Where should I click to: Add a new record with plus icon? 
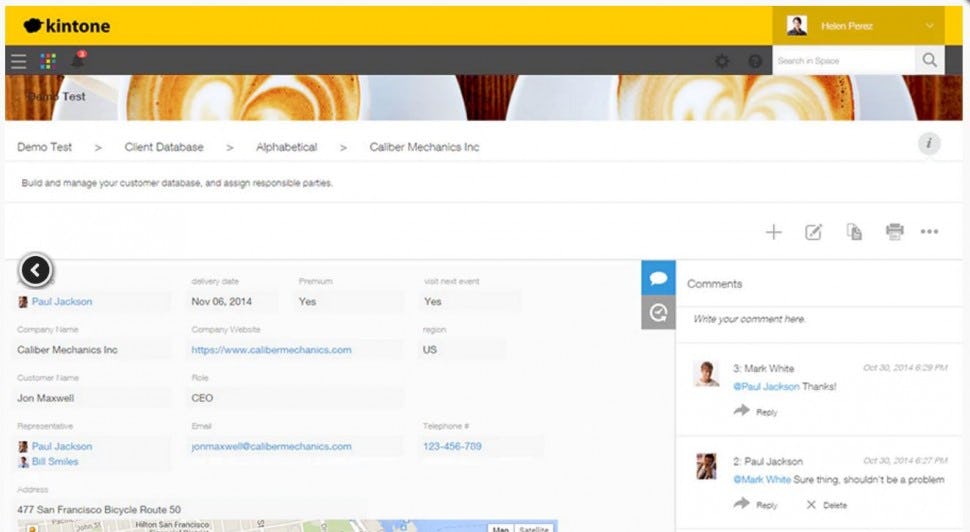[773, 232]
